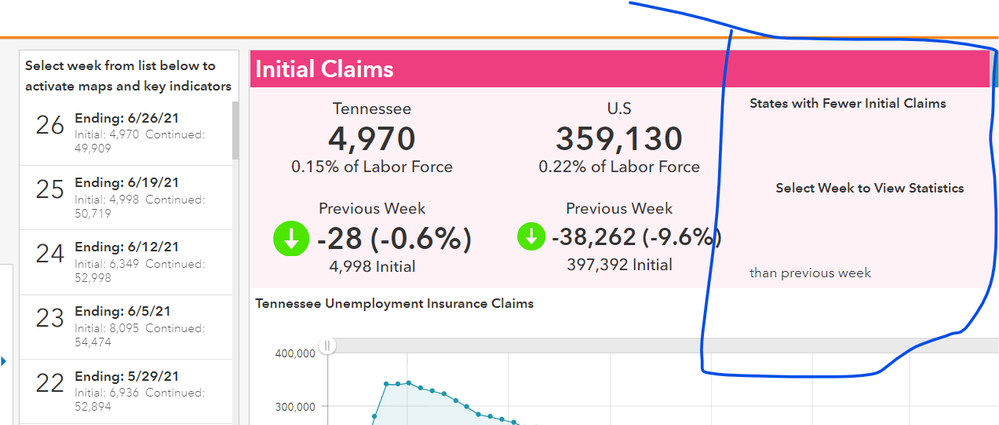Expand the left side panel arrow
Viewport: 999px width, 425px height.
(x=3, y=361)
